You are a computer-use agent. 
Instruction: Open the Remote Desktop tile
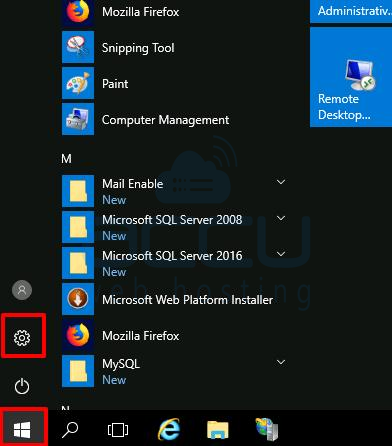pyautogui.click(x=351, y=77)
